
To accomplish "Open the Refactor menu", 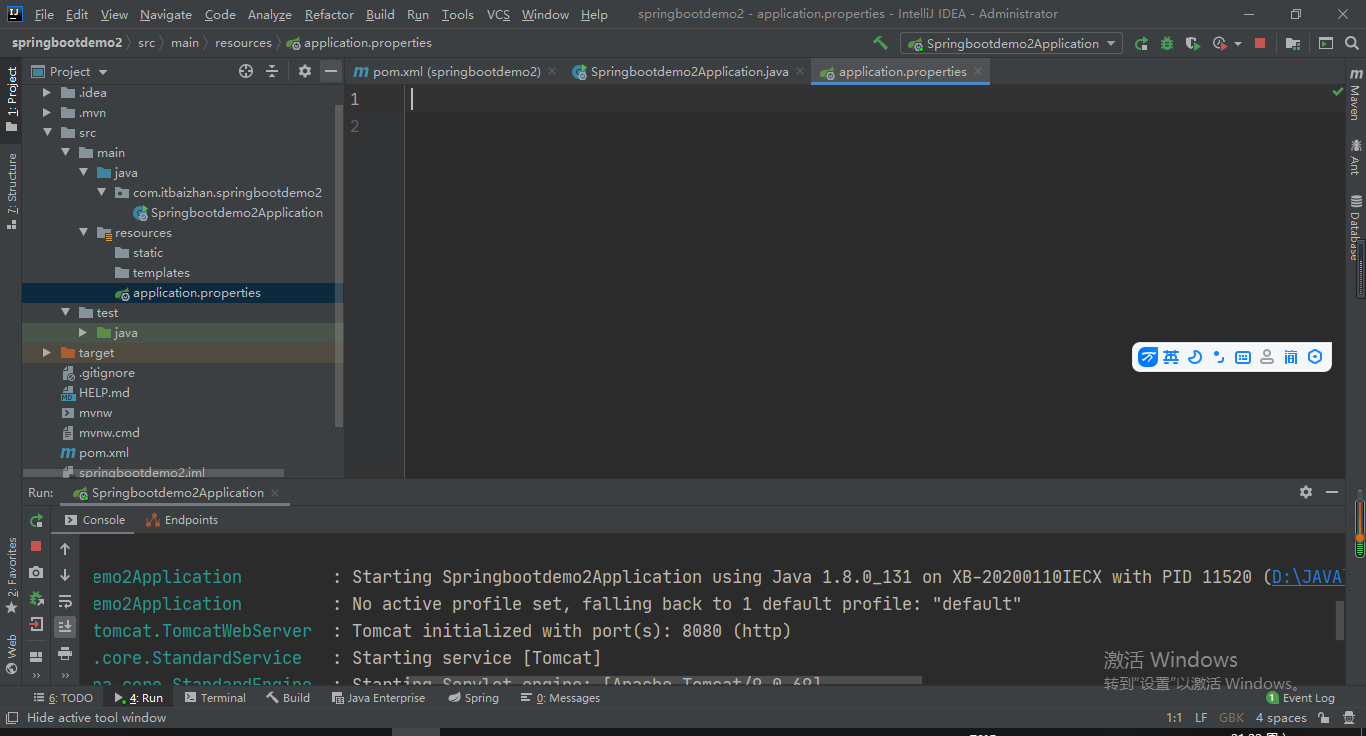I will pos(329,14).
